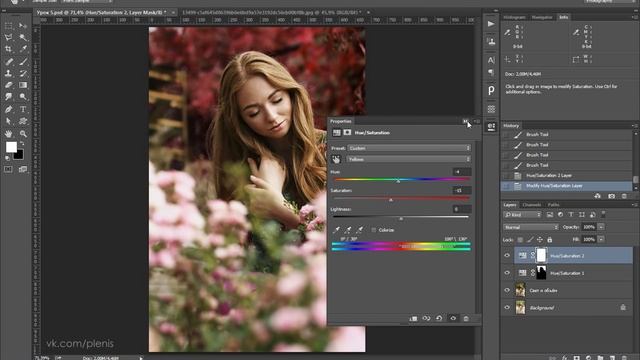This screenshot has width=640, height=360.
Task: Toggle adjustment layer visibility in Properties
Action: click(x=453, y=318)
